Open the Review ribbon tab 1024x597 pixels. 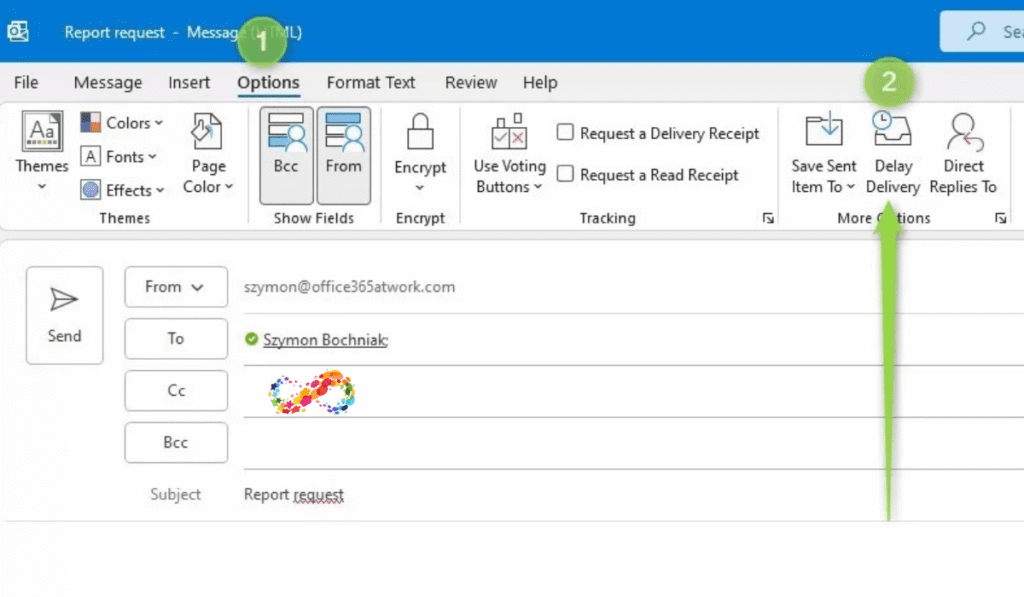tap(470, 83)
